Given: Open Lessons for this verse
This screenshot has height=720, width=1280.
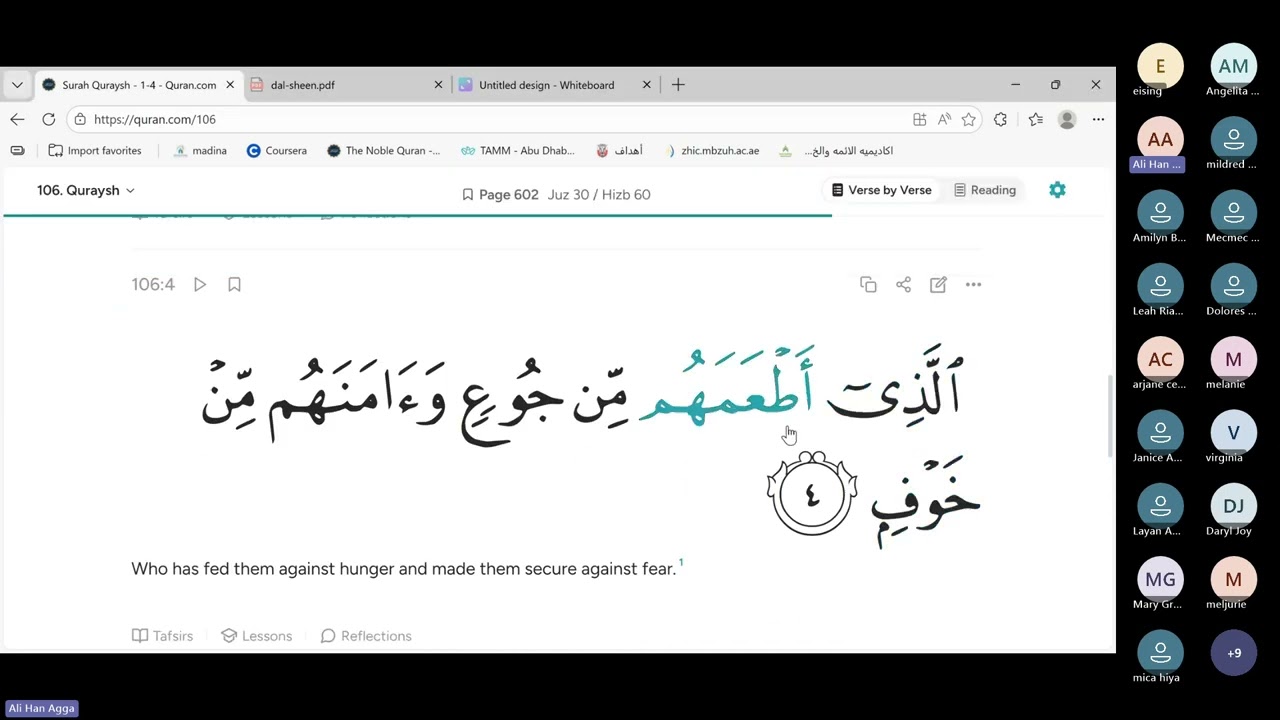Looking at the screenshot, I should [256, 636].
